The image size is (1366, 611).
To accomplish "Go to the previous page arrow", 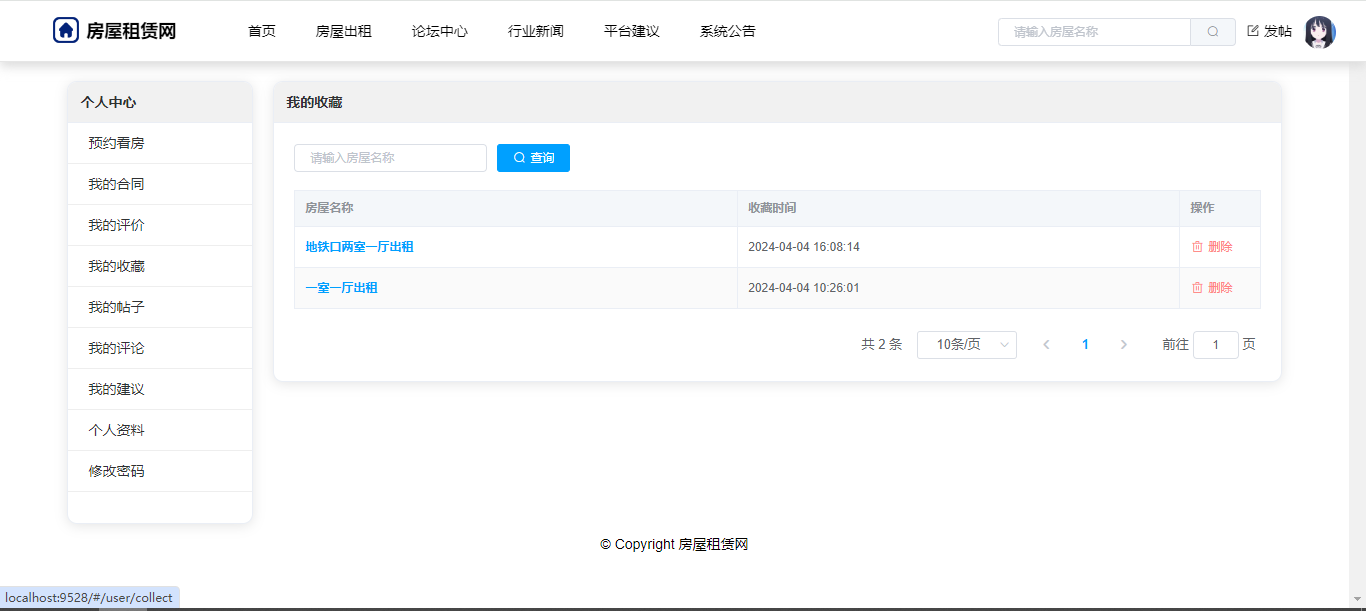I will (x=1046, y=345).
